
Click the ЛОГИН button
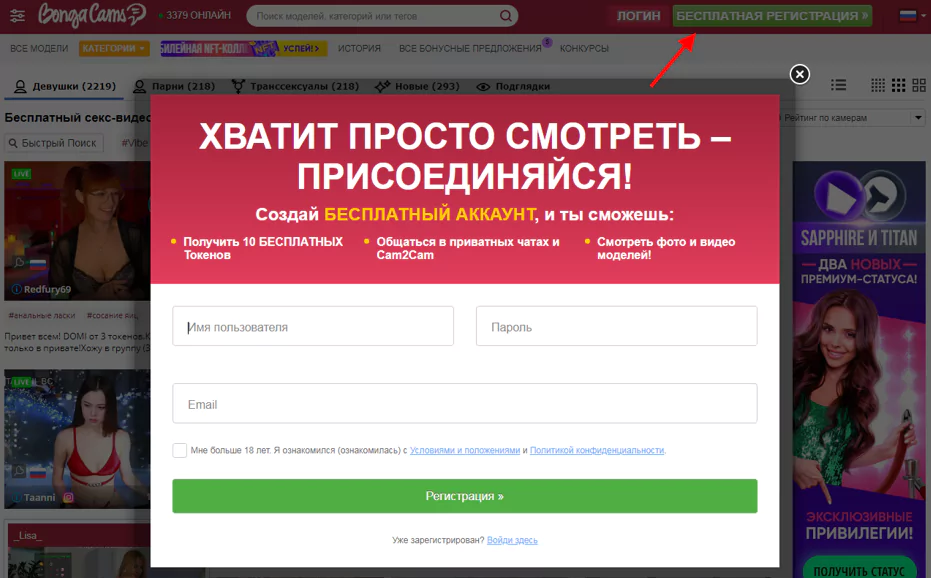638,16
